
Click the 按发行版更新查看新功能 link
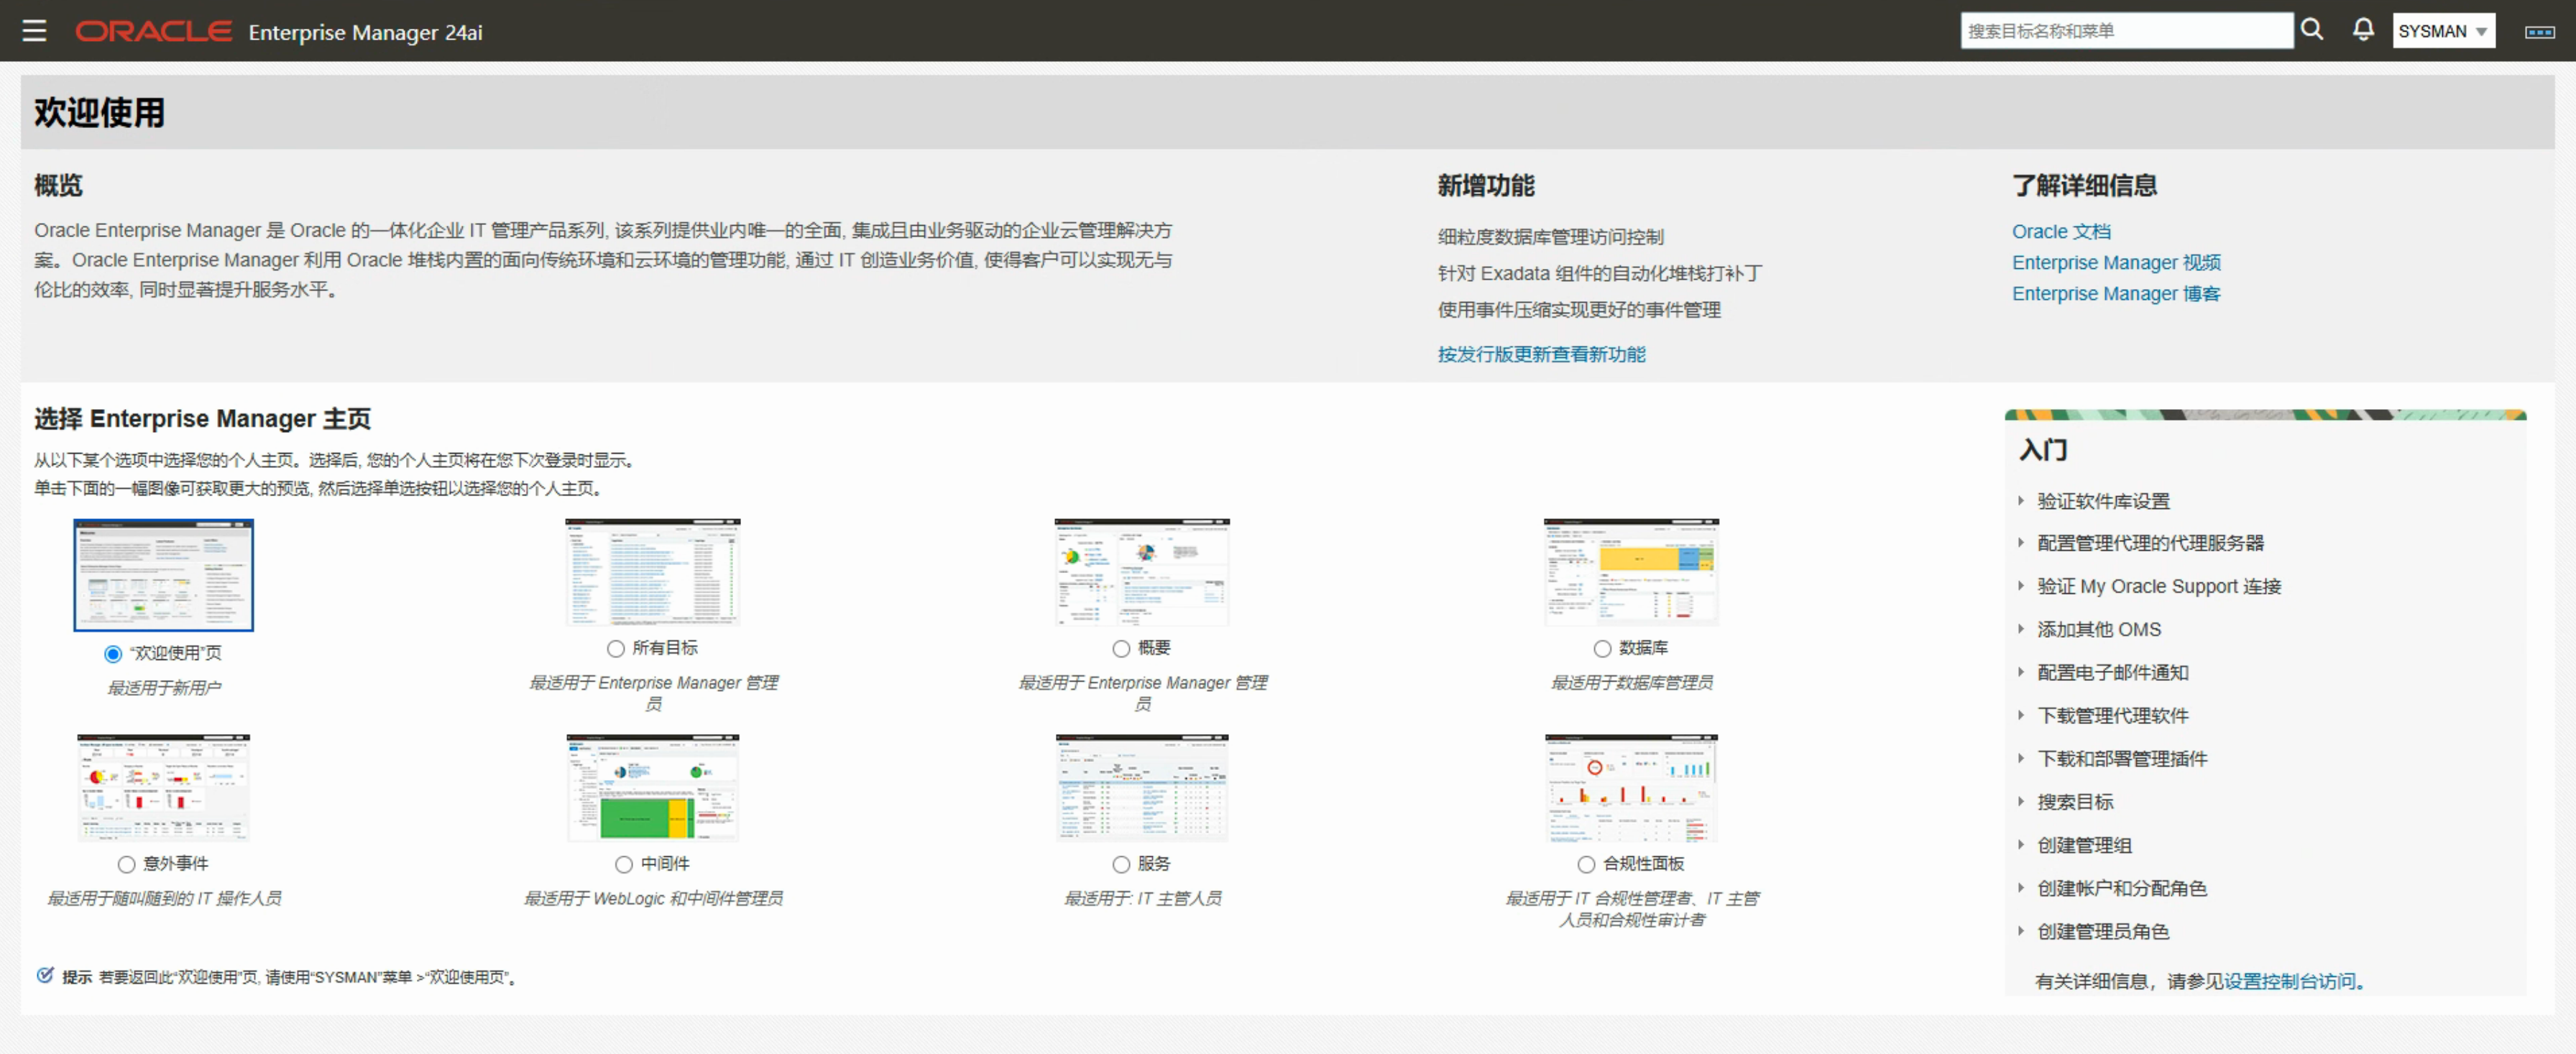(1540, 354)
